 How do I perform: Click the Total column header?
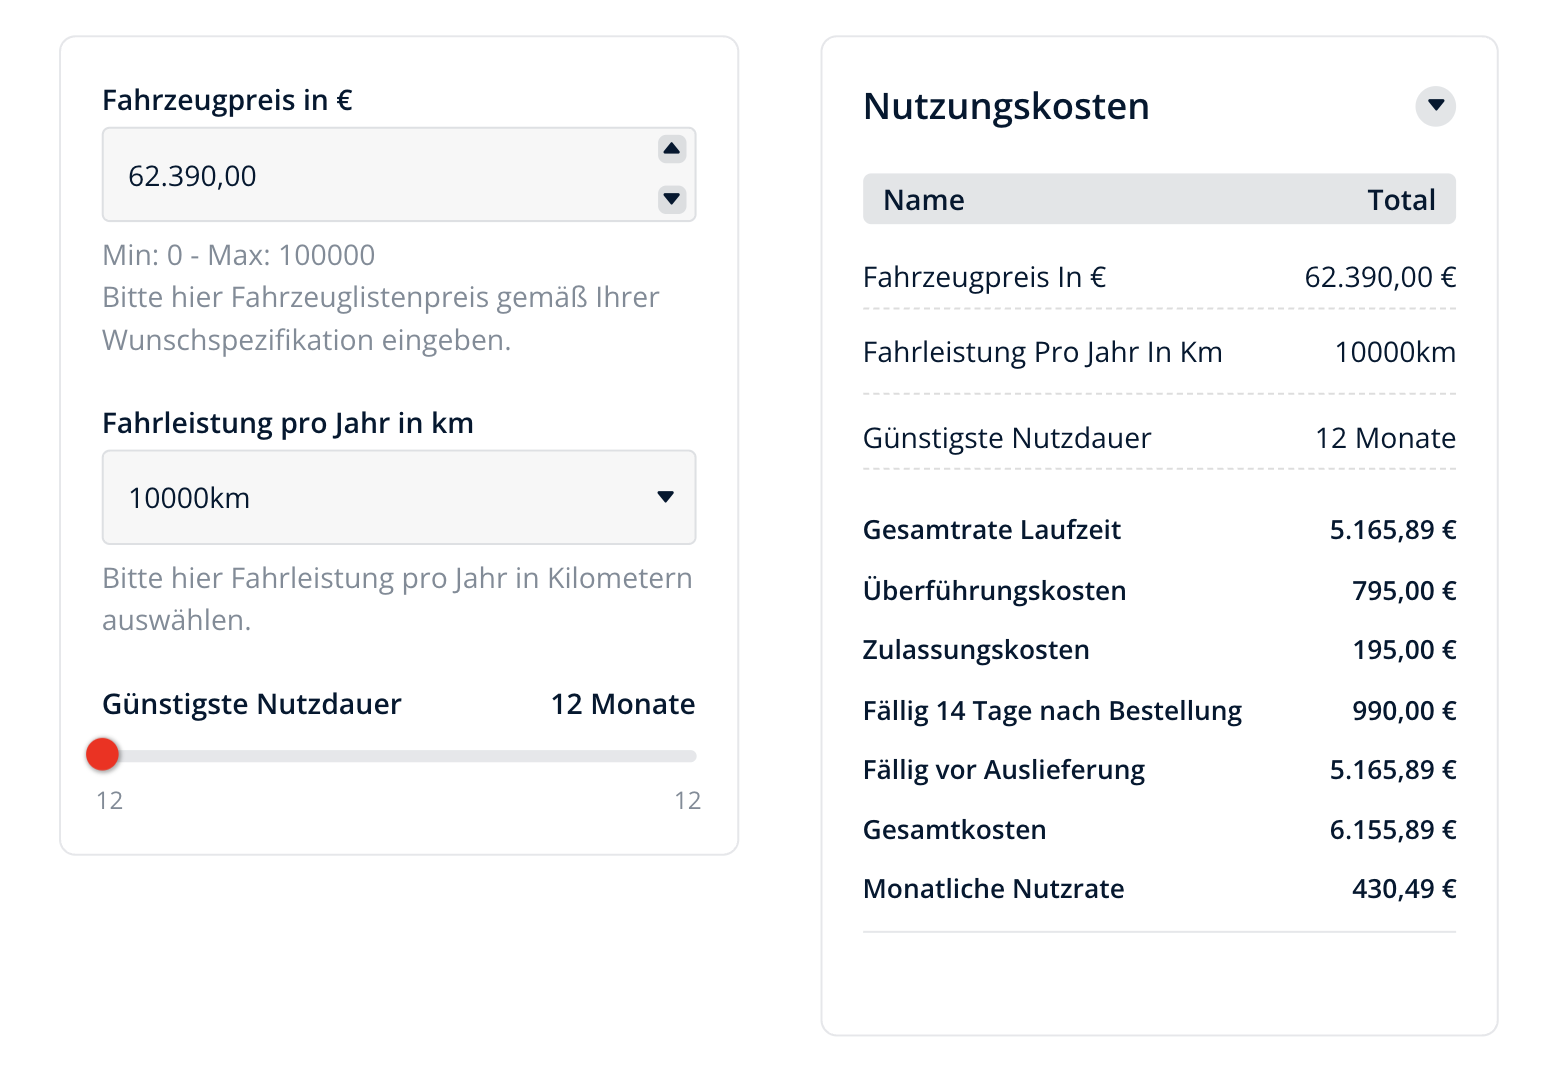pyautogui.click(x=1400, y=200)
